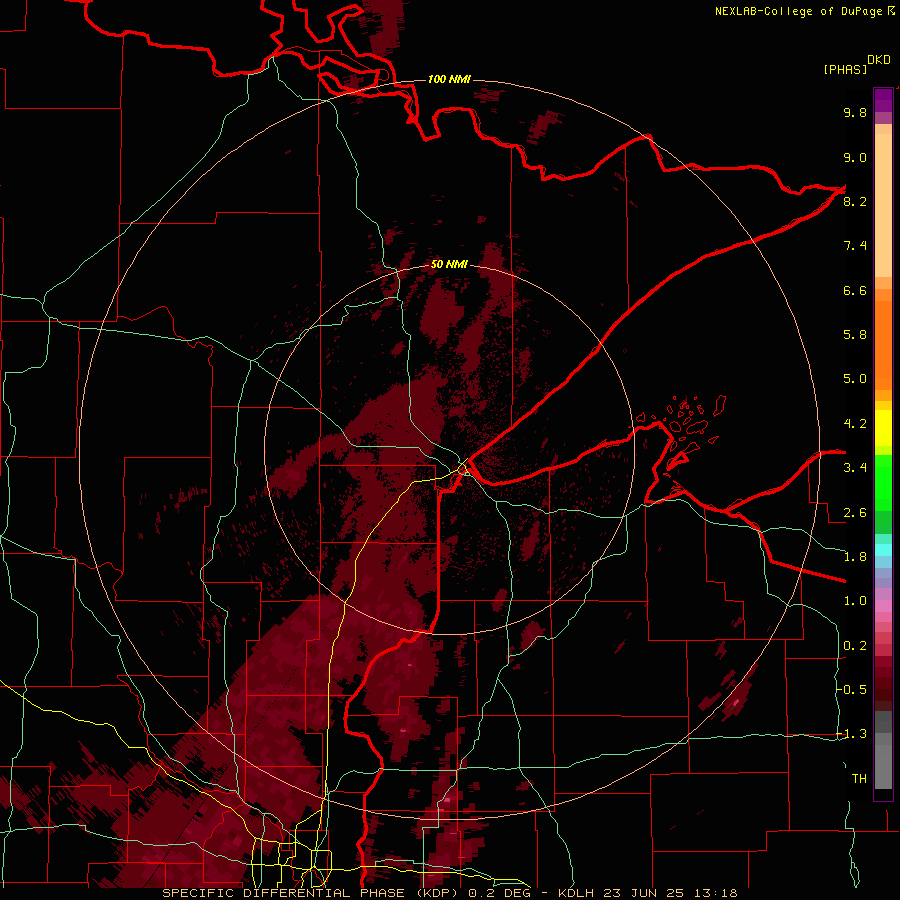900x900 pixels.
Task: Click the 5.0 scale value
Action: (855, 379)
